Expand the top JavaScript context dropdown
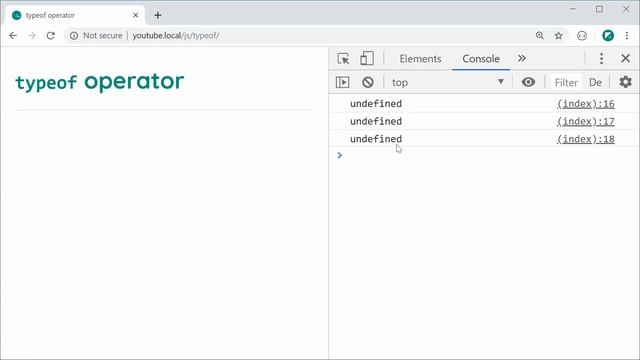 (x=448, y=82)
